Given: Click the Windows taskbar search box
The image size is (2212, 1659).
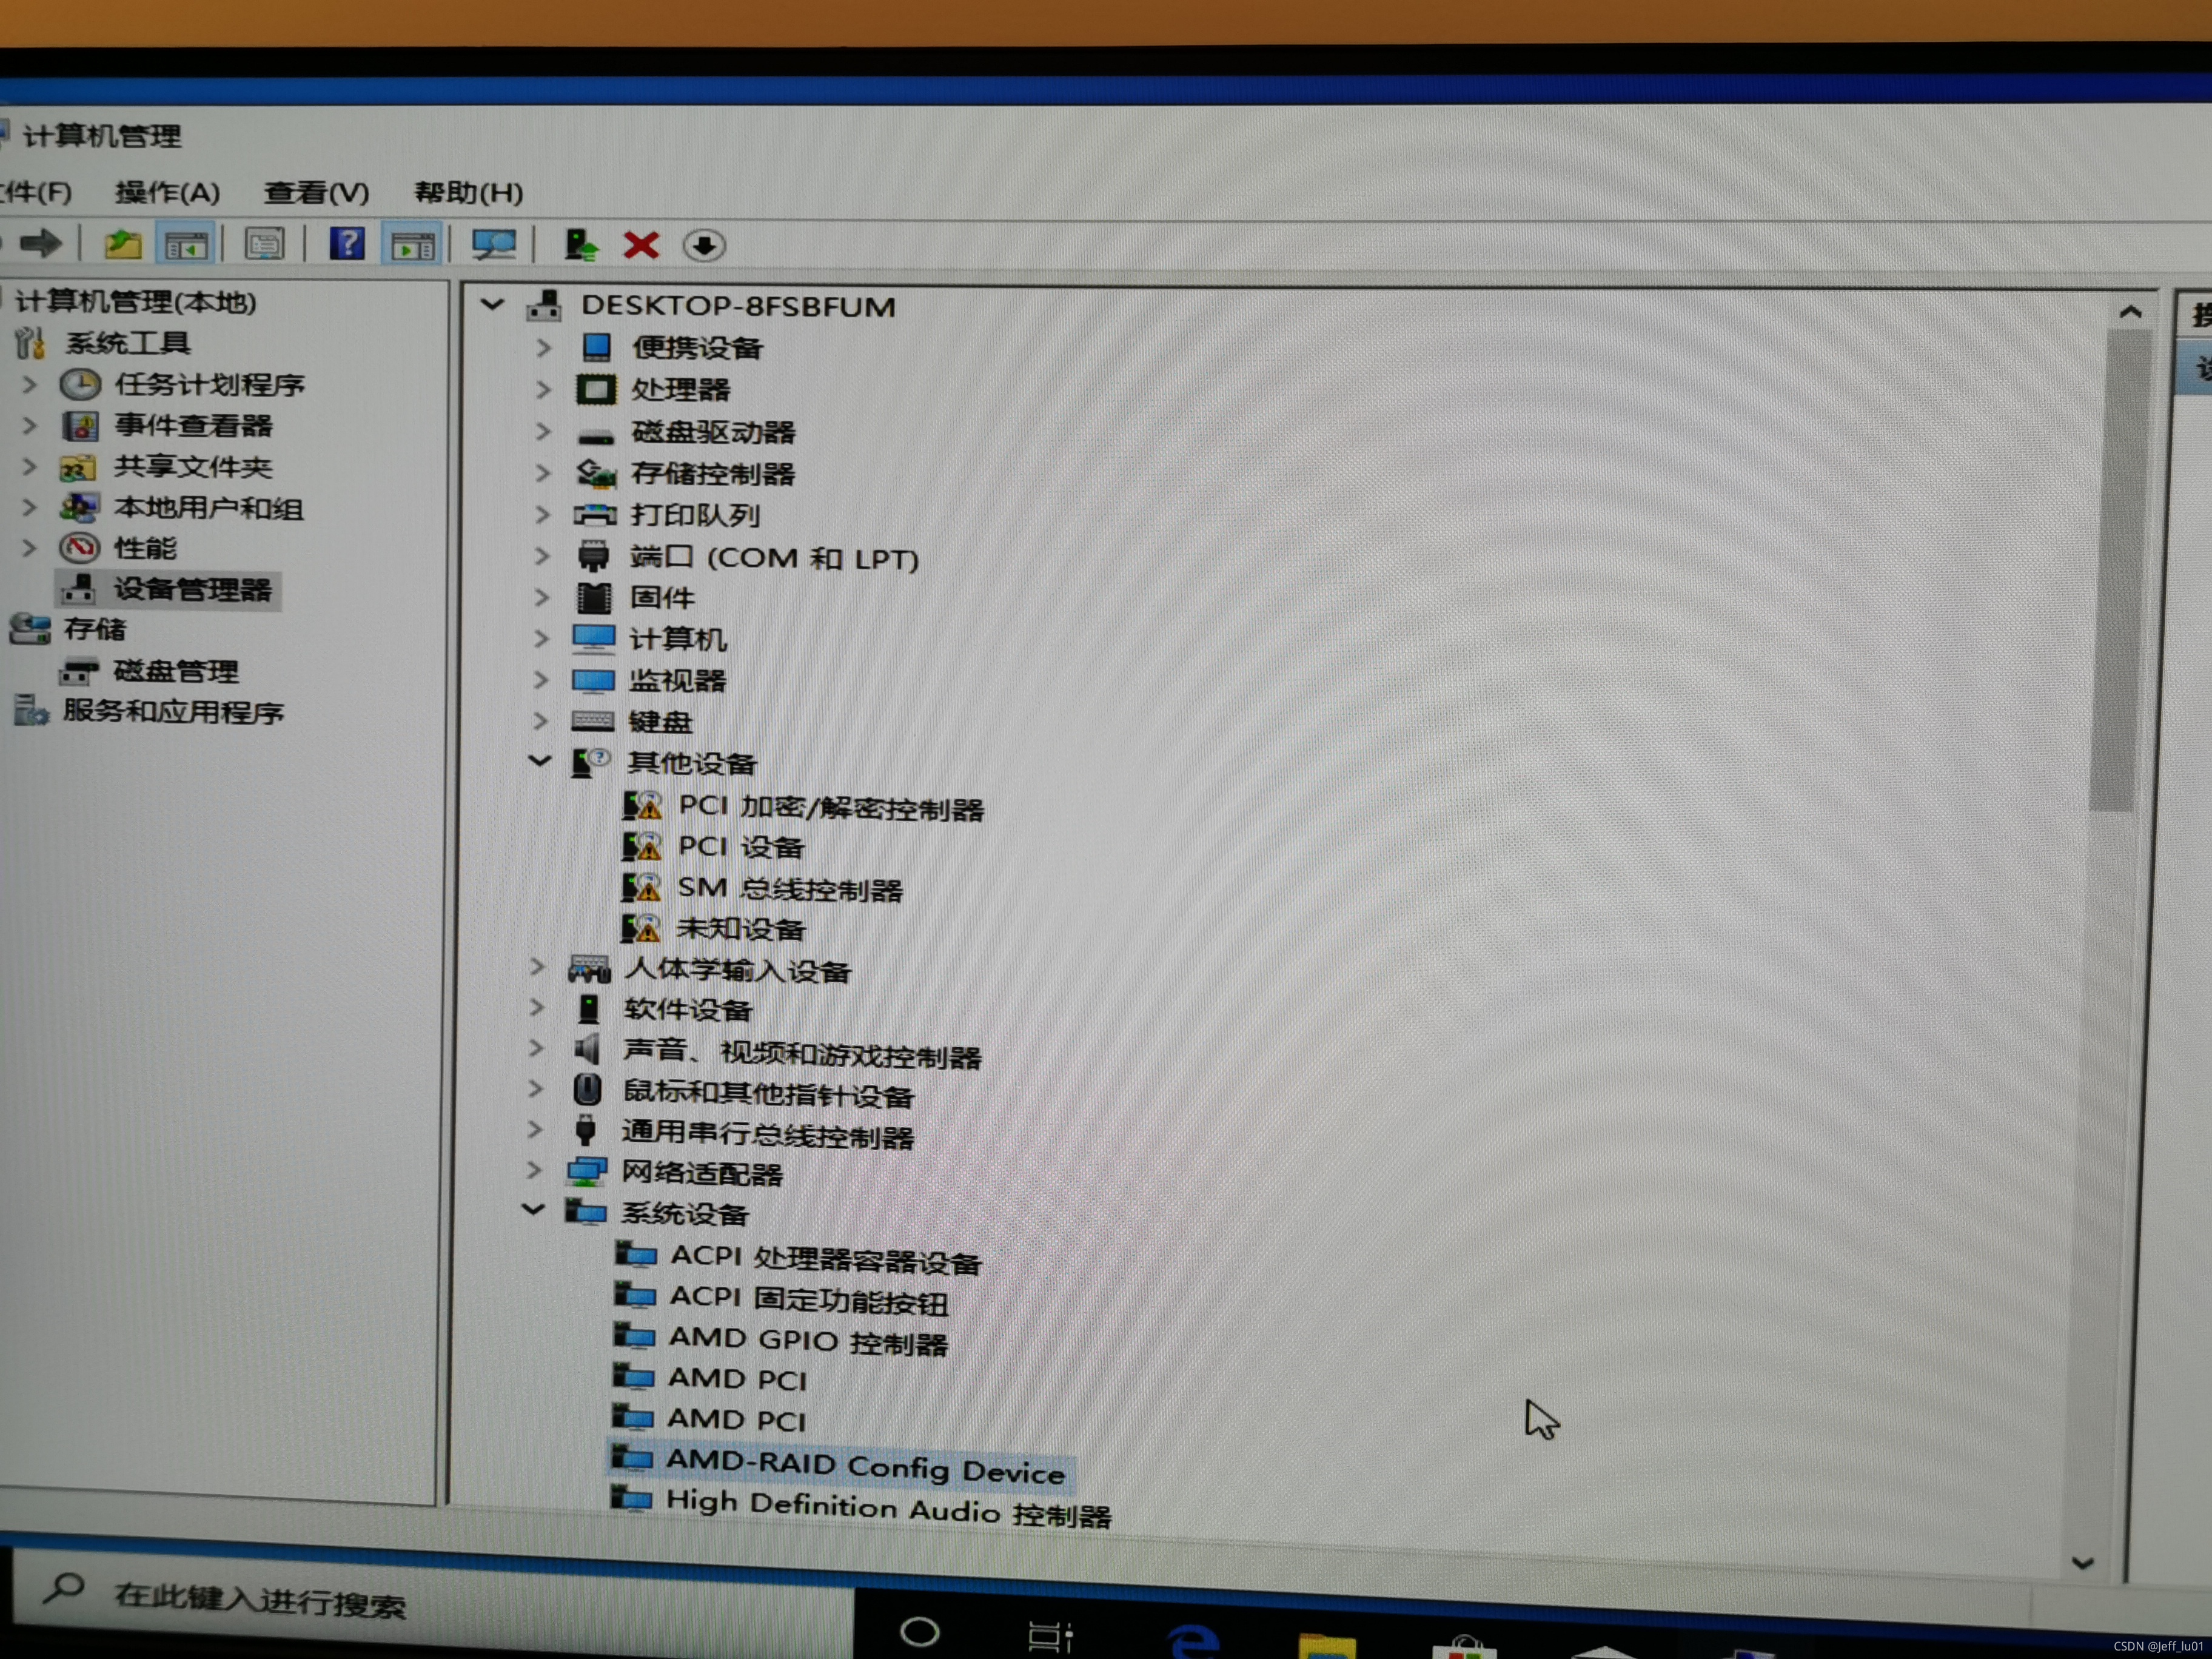Looking at the screenshot, I should (260, 1599).
